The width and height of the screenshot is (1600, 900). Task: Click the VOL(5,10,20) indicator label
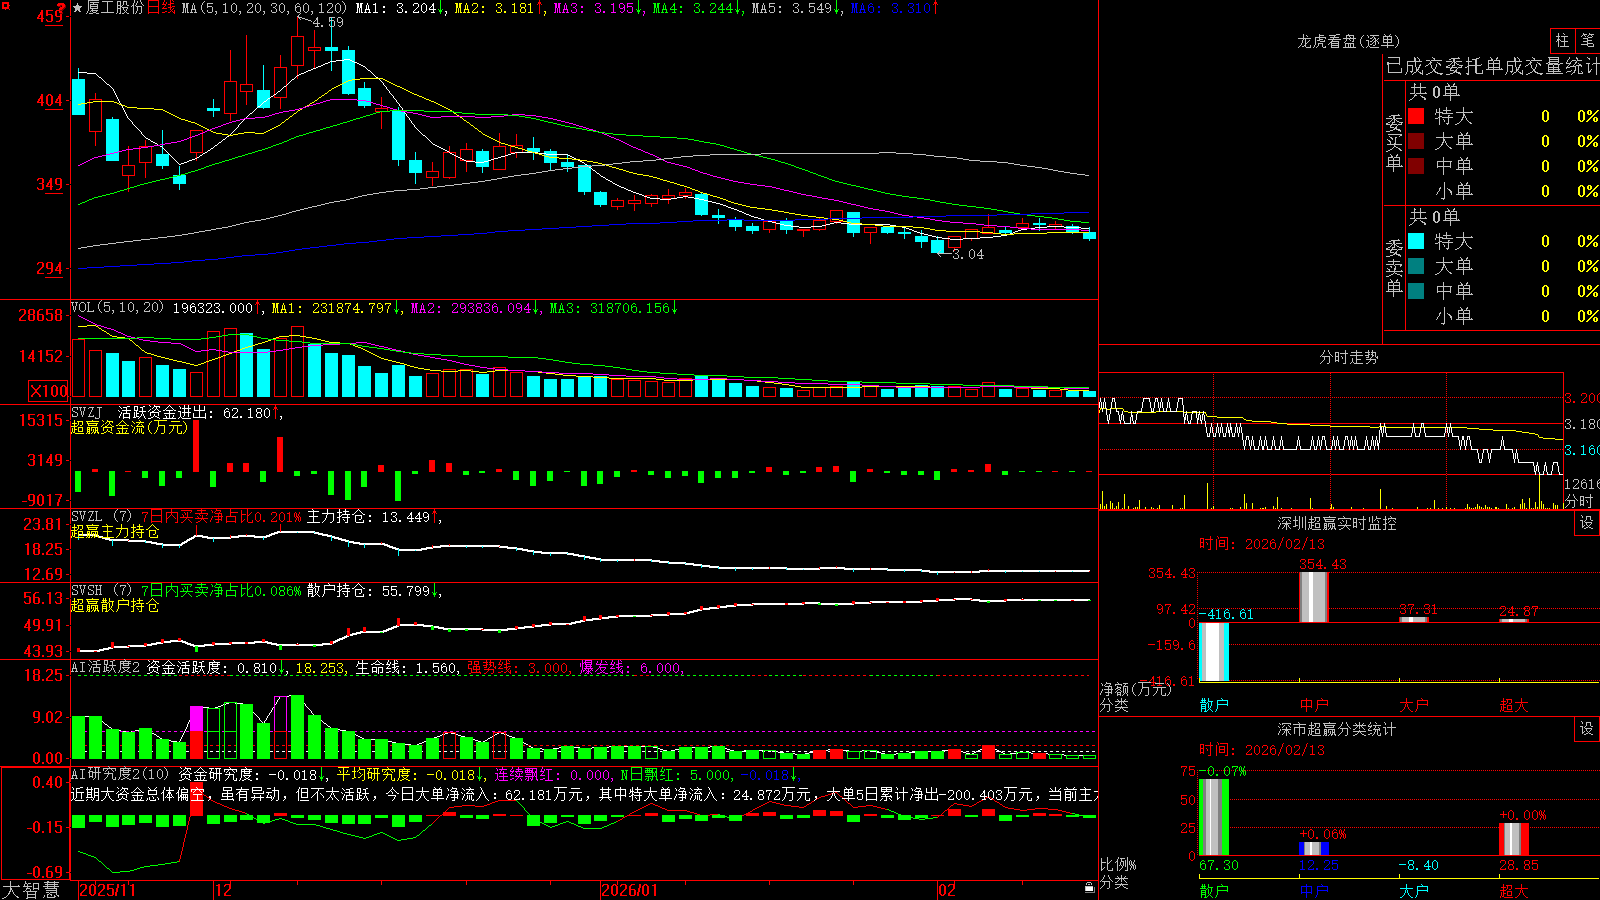coord(118,308)
